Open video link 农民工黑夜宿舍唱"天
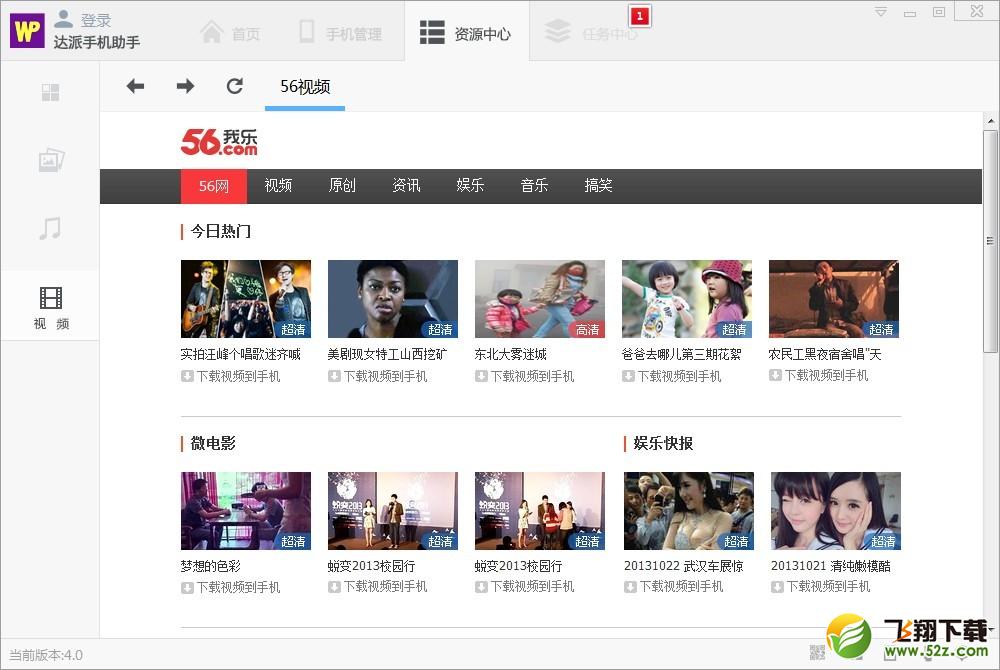The width and height of the screenshot is (1000, 670). tap(825, 354)
